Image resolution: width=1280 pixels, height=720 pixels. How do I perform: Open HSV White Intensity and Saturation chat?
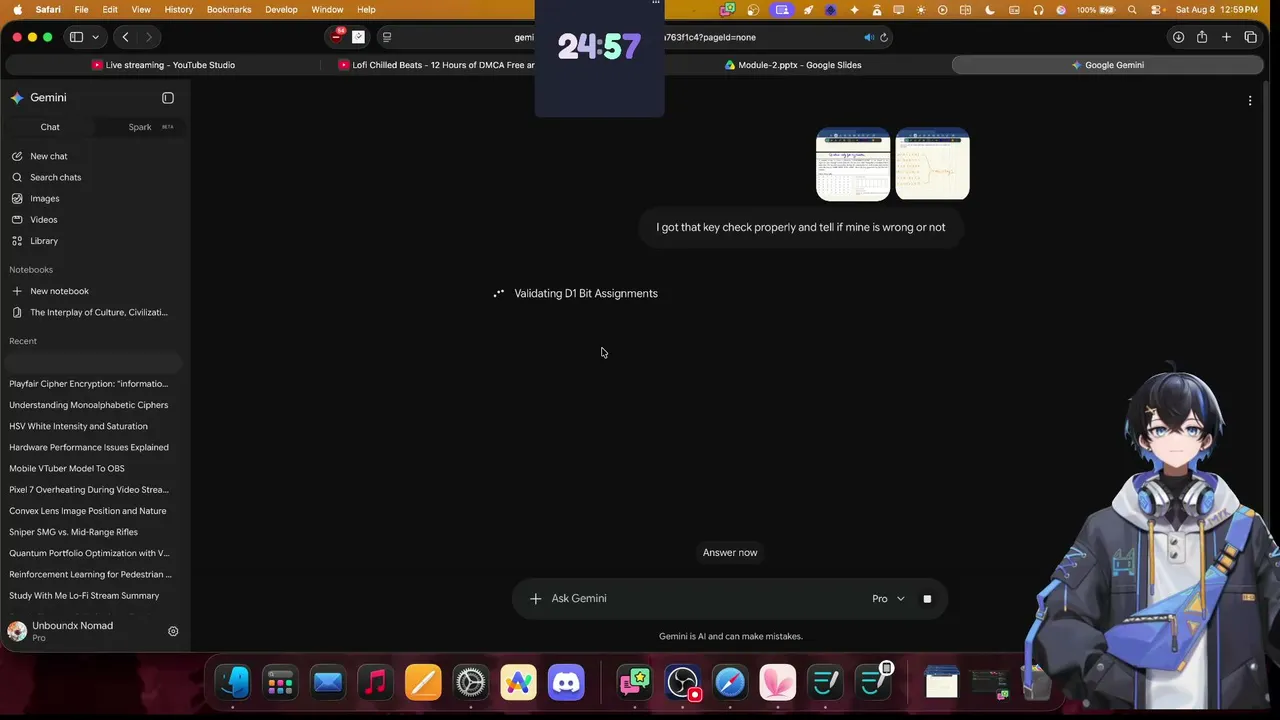point(78,426)
